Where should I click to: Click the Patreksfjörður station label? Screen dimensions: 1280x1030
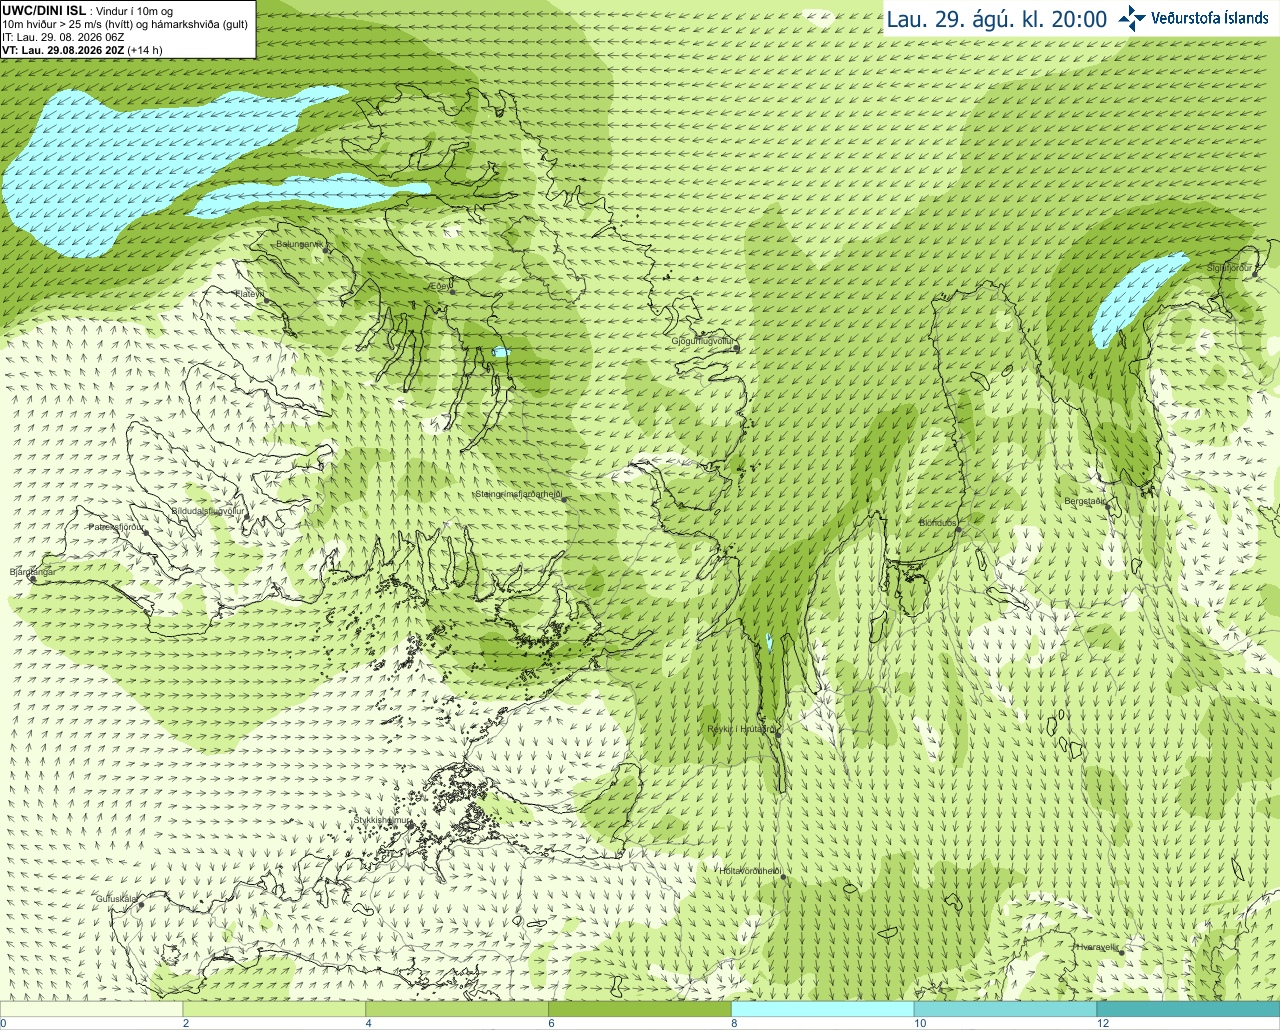[x=116, y=526]
